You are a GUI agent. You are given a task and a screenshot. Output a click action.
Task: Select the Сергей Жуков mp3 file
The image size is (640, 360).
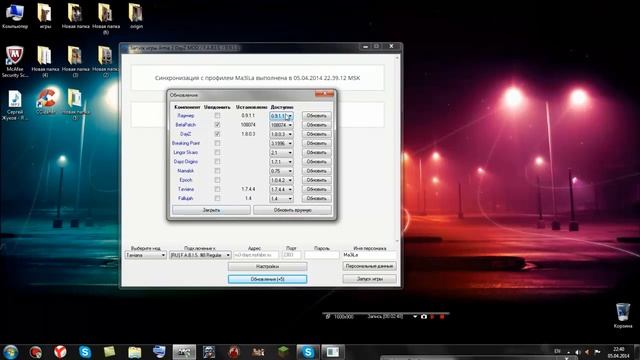coord(15,105)
